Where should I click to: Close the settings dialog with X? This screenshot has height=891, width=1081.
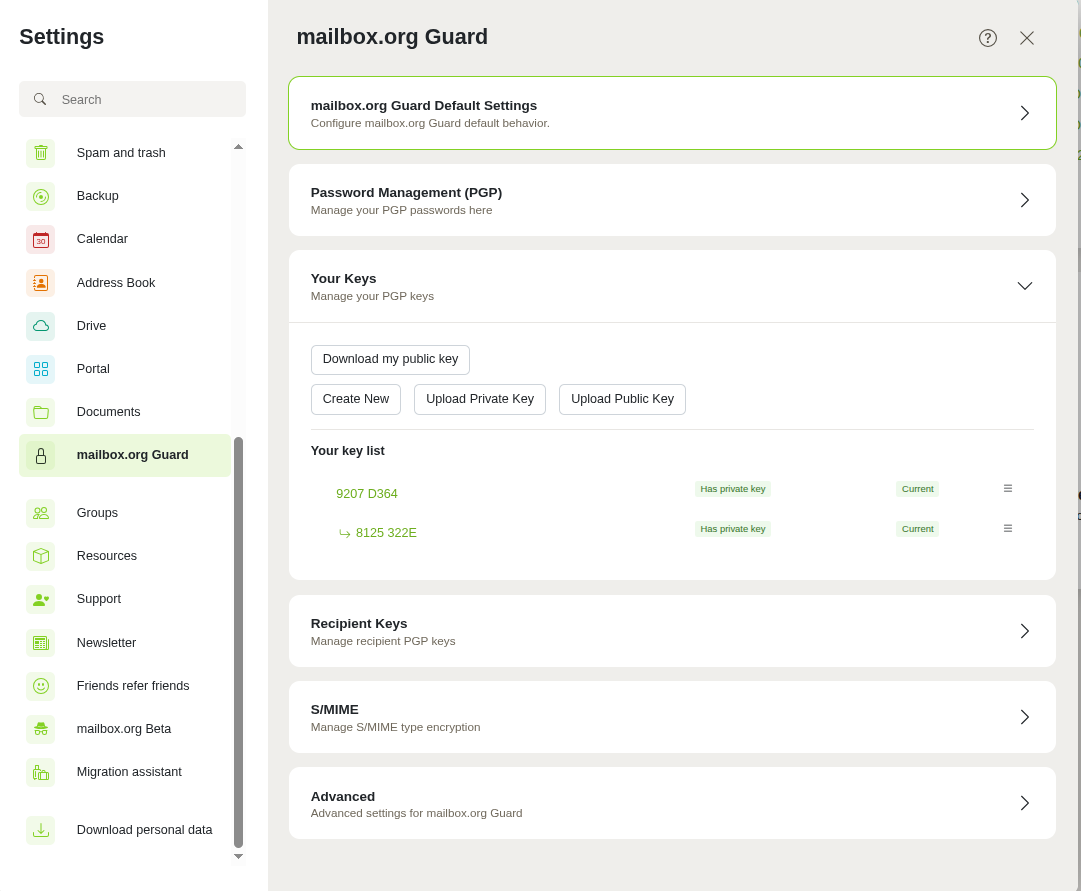click(1027, 38)
